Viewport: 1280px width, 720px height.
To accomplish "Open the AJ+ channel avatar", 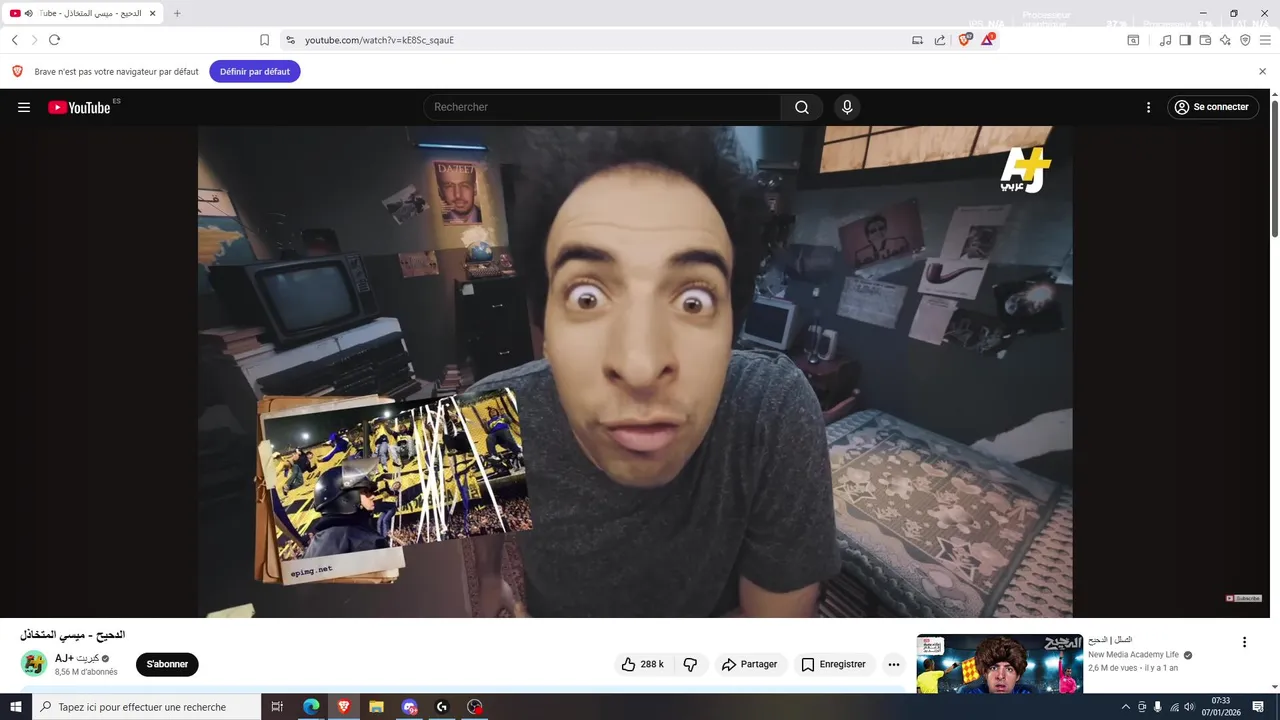I will tap(34, 664).
